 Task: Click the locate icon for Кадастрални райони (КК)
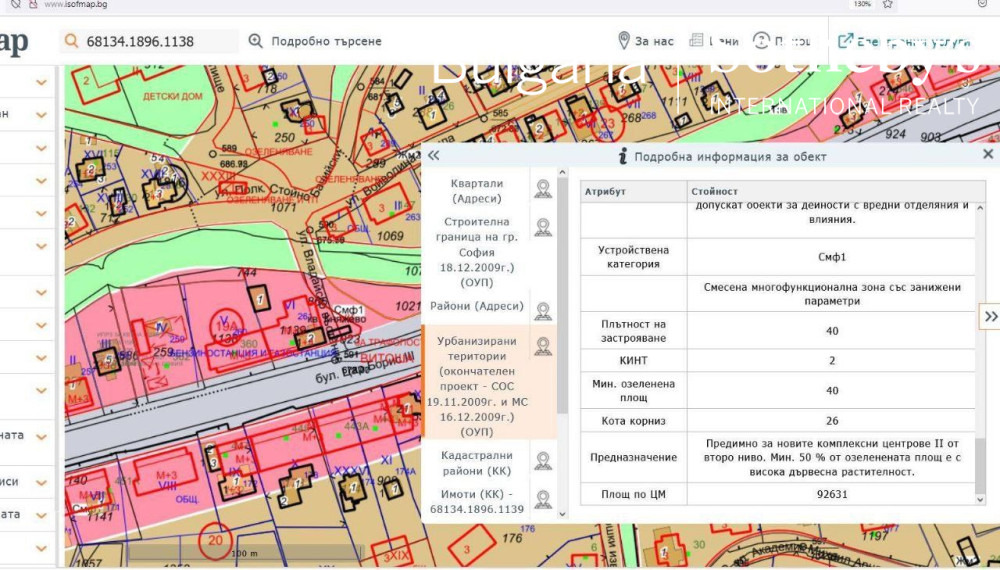pos(542,460)
